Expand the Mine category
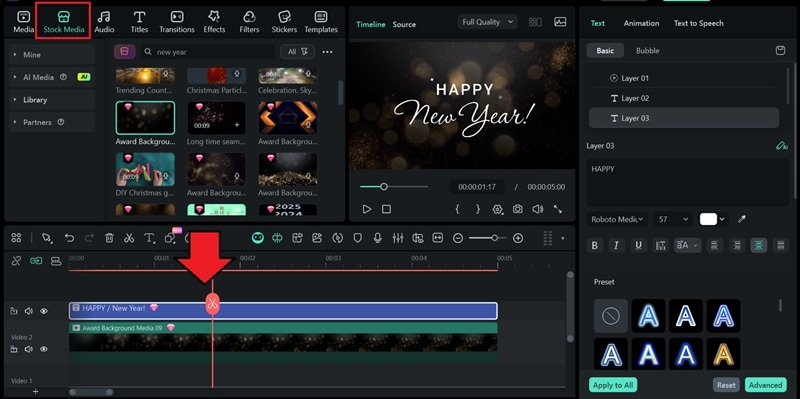 [52, 55]
